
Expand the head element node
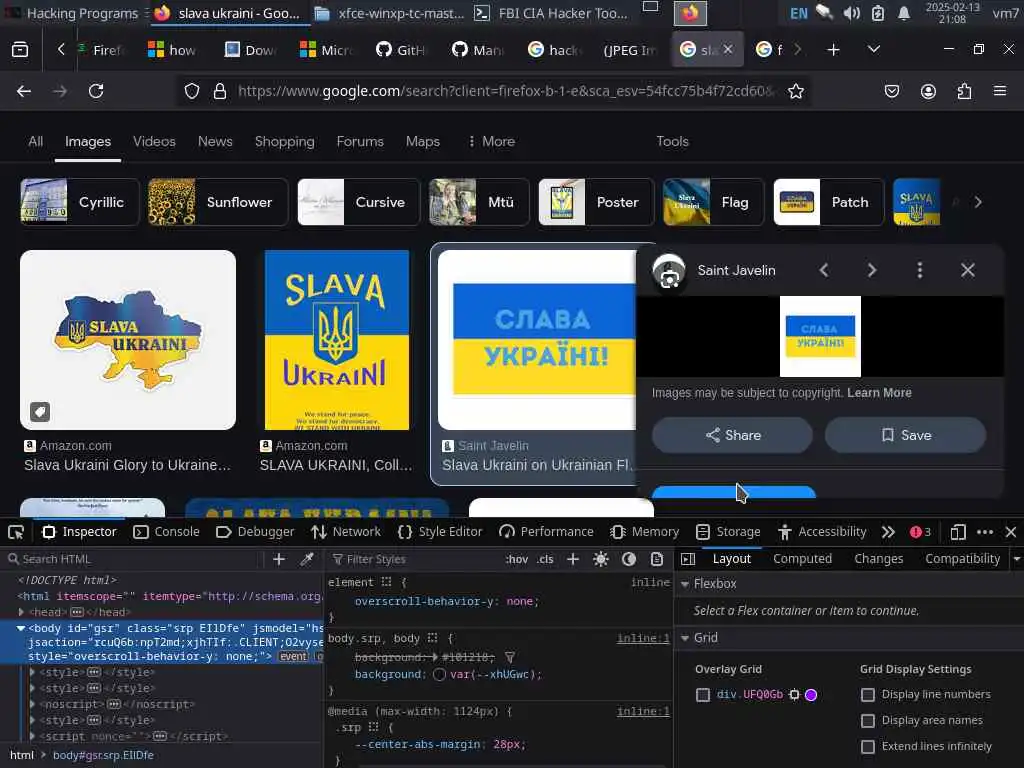click(22, 613)
